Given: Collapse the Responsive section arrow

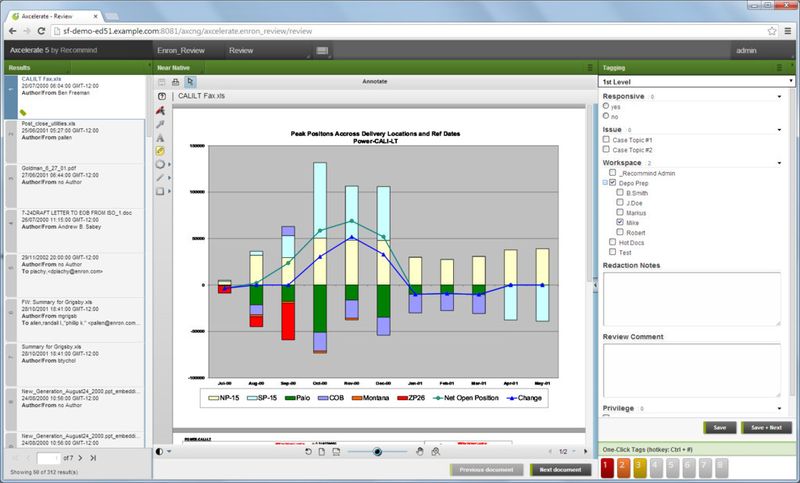Looking at the screenshot, I should click(x=779, y=96).
